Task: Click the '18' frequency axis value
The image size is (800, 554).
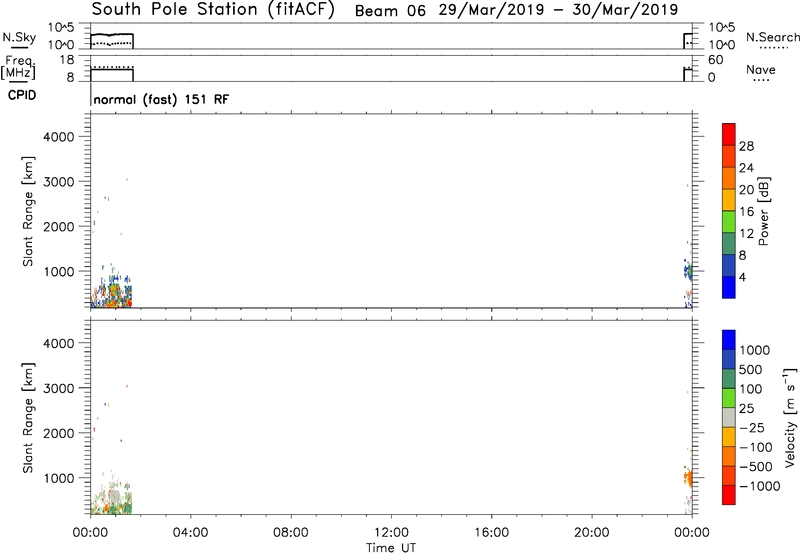Action: coord(67,60)
